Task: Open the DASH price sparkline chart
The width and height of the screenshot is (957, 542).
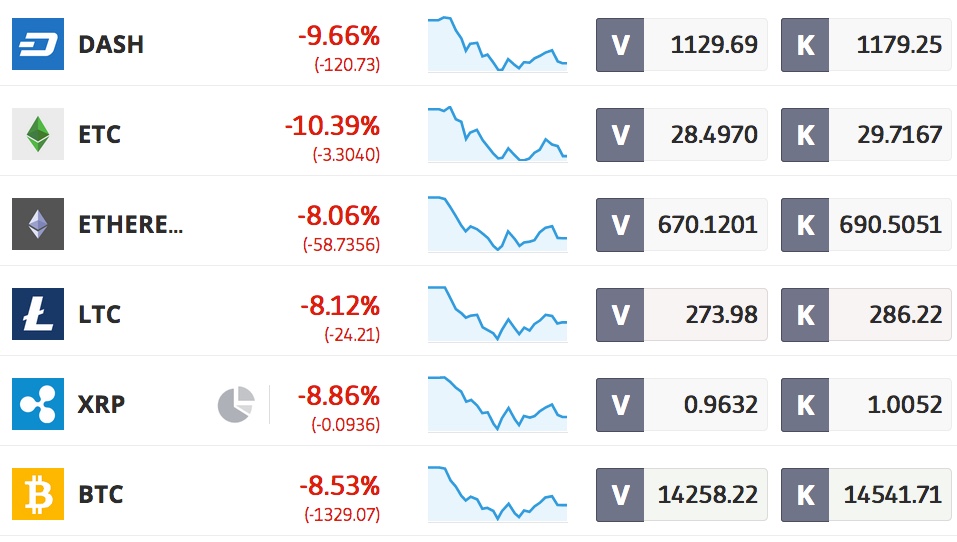Action: pyautogui.click(x=497, y=44)
